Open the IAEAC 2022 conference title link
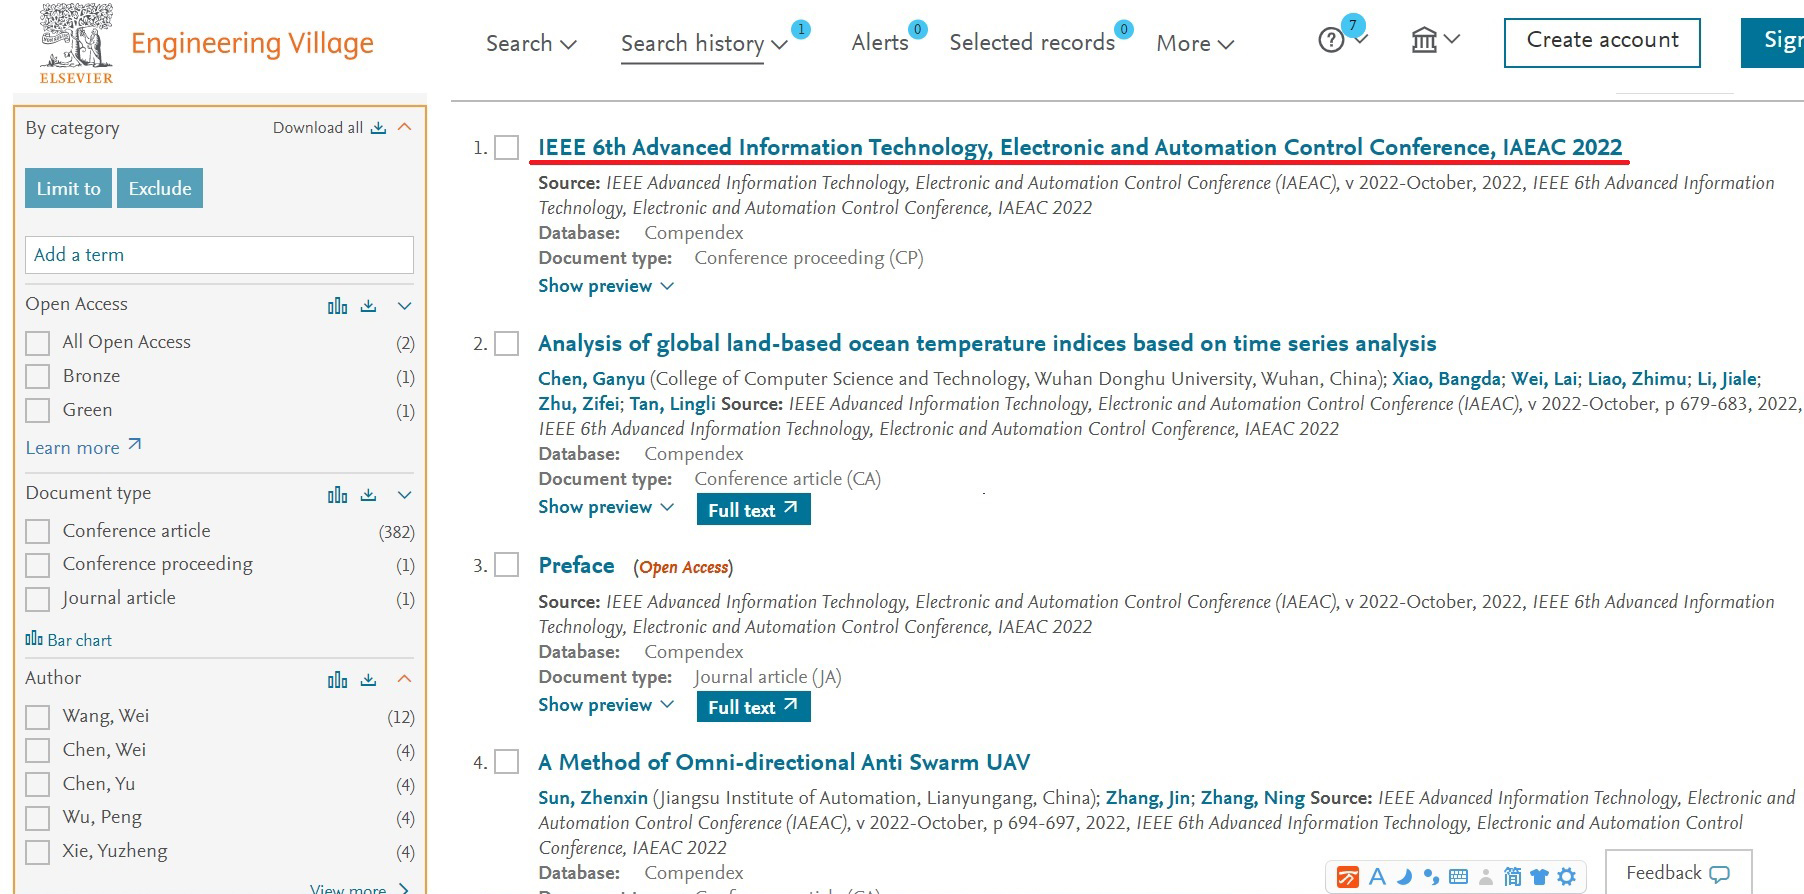Viewport: 1804px width, 894px height. pos(1080,148)
